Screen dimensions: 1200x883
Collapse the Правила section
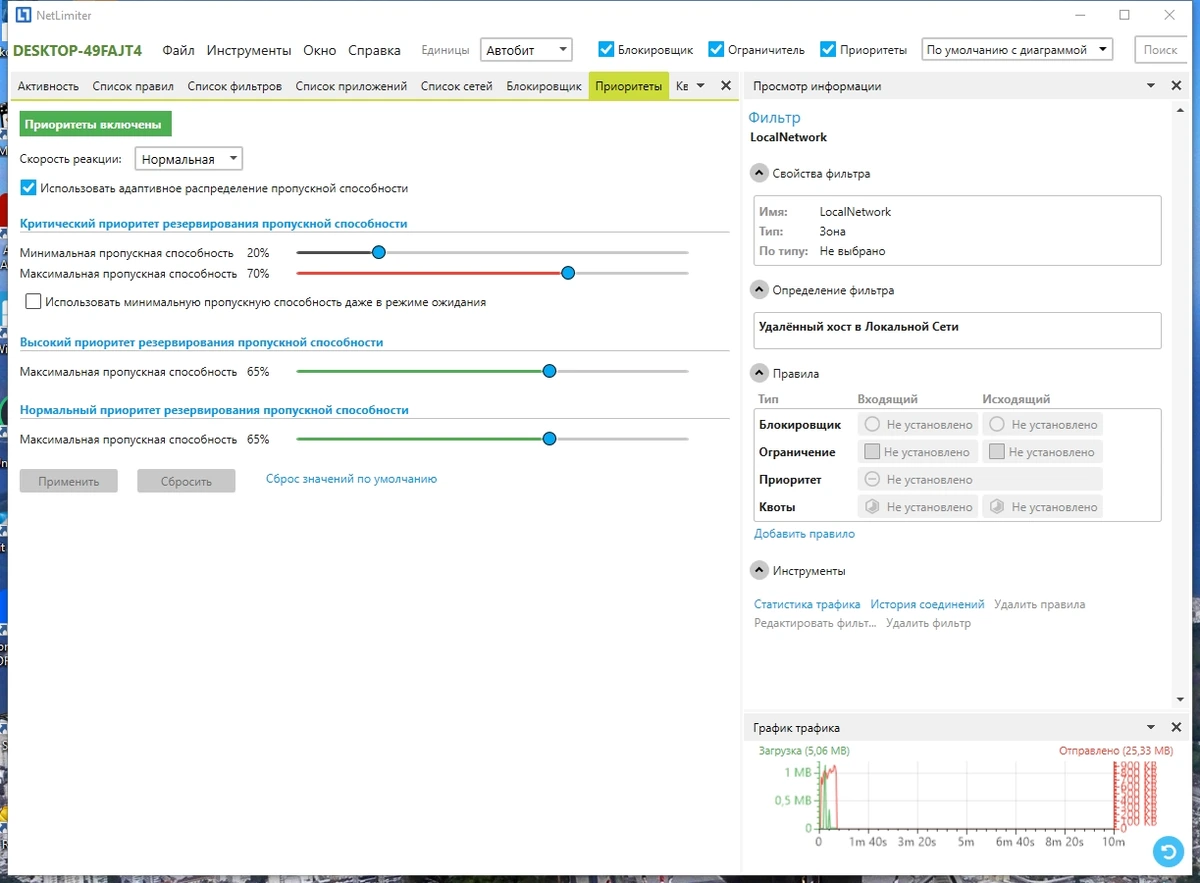(759, 373)
